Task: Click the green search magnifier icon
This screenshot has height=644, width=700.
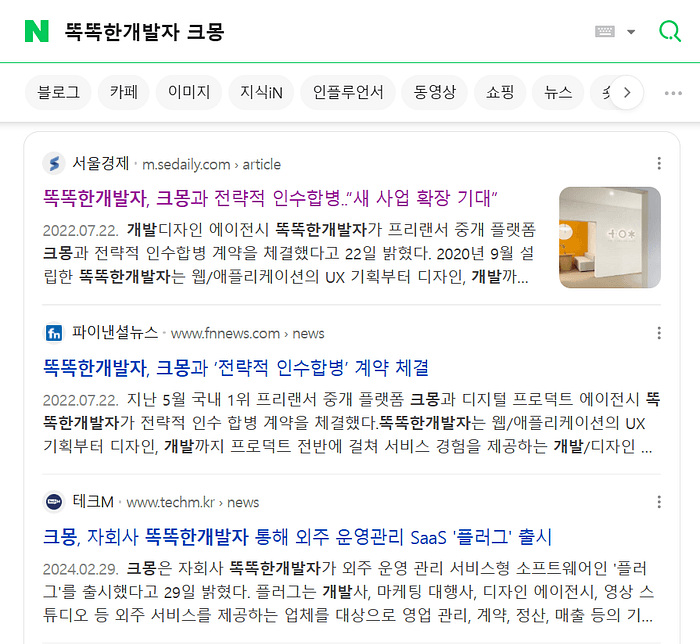Action: click(x=670, y=31)
